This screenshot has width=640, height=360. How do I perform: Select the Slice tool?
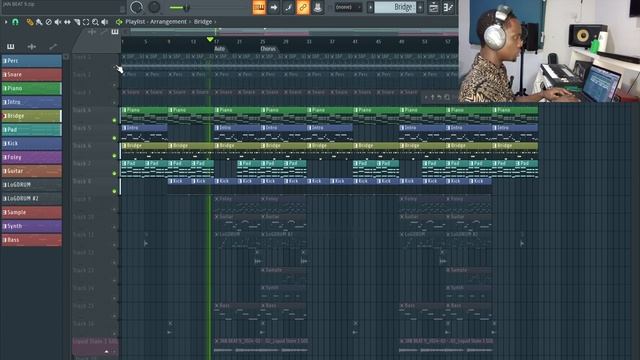(x=77, y=22)
